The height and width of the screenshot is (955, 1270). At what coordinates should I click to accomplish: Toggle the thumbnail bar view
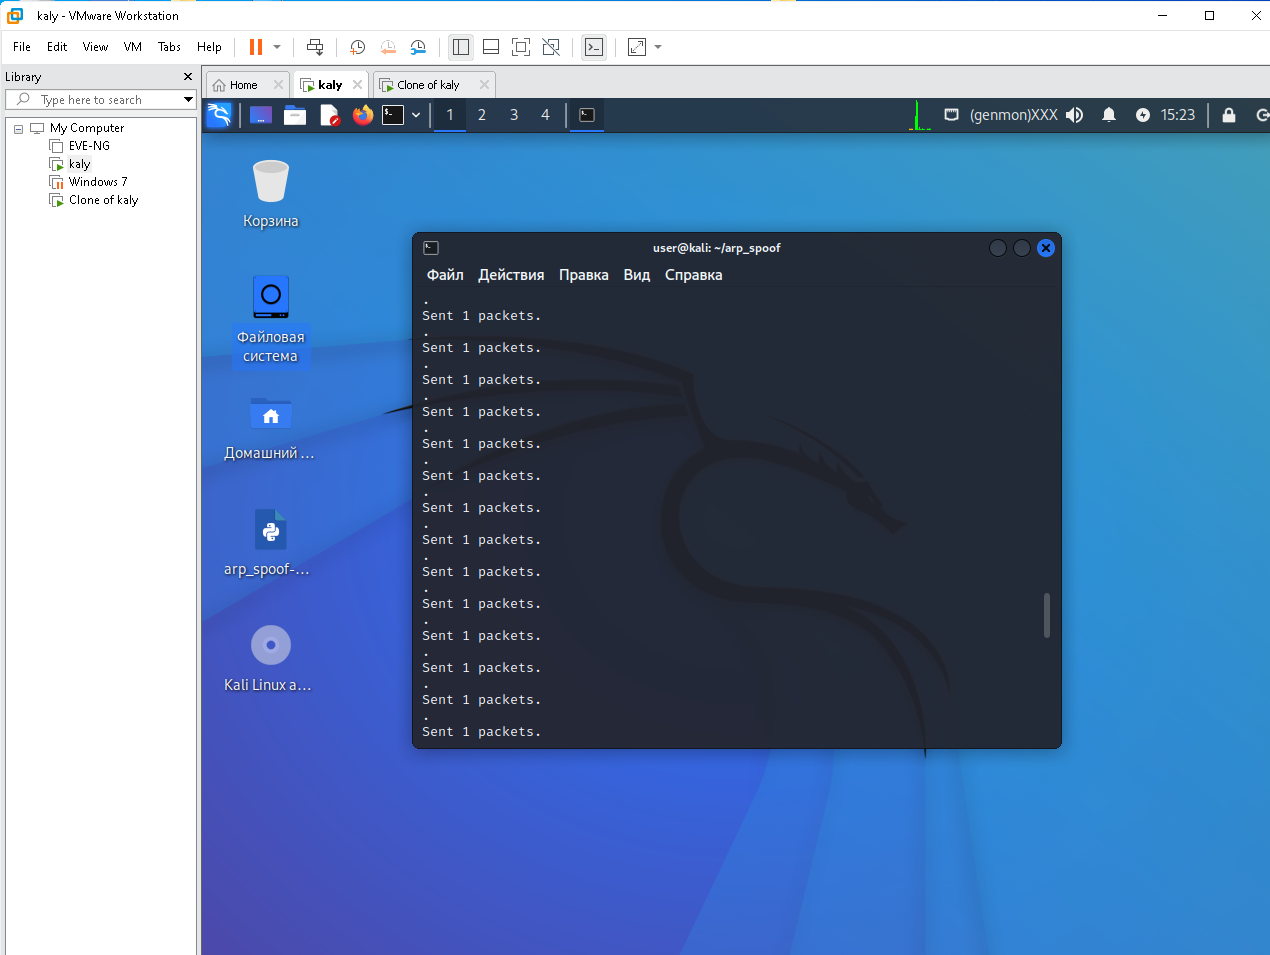tap(491, 47)
